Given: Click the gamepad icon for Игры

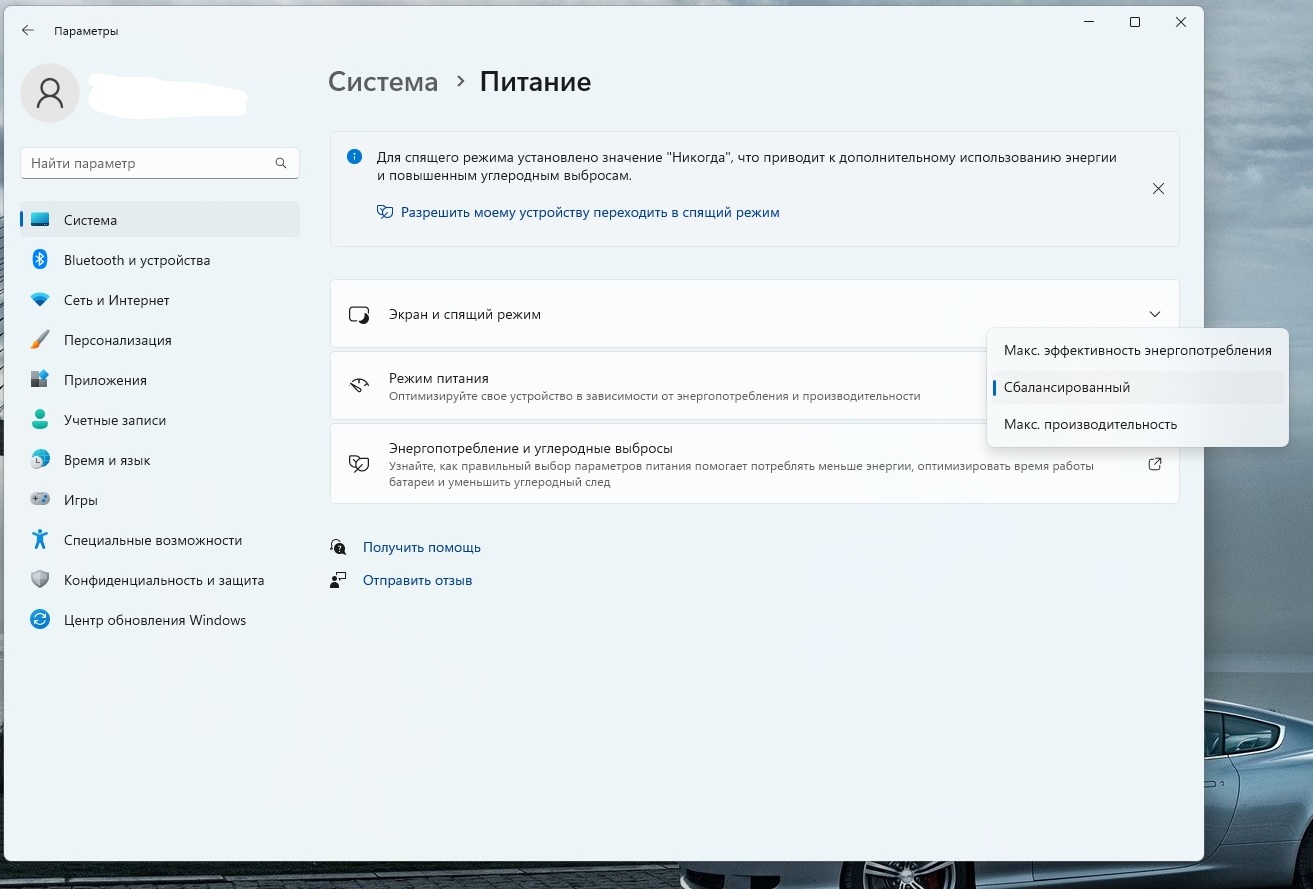Looking at the screenshot, I should tap(40, 499).
